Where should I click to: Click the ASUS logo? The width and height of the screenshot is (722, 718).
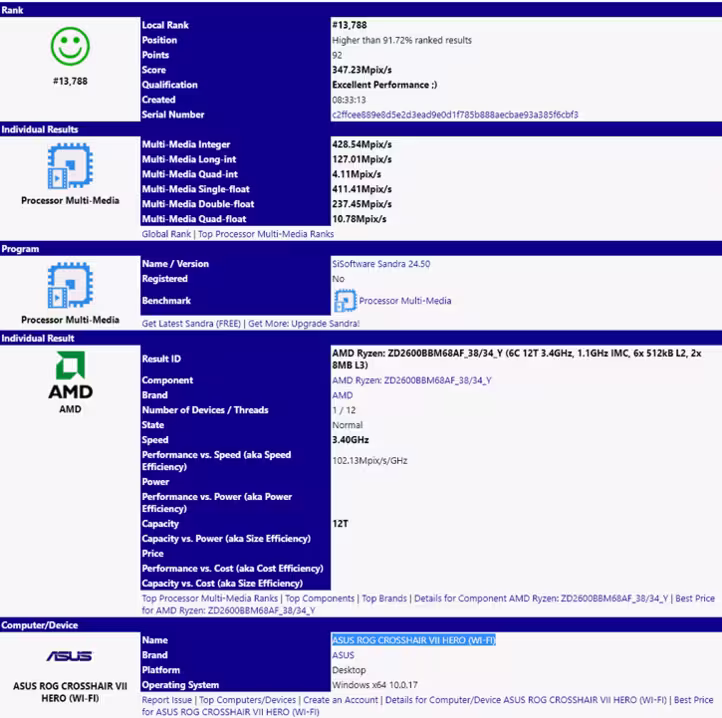70,656
